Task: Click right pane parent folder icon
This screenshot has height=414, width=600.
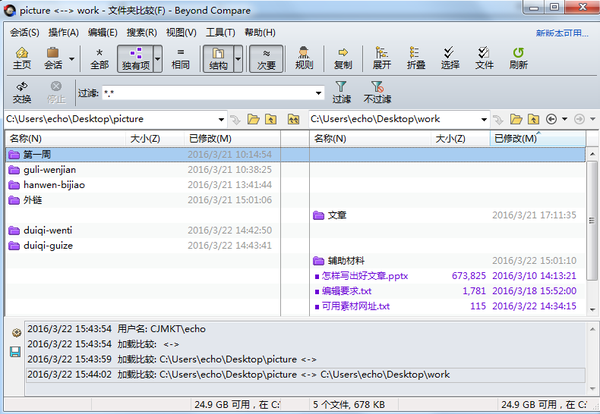Action: 533,119
